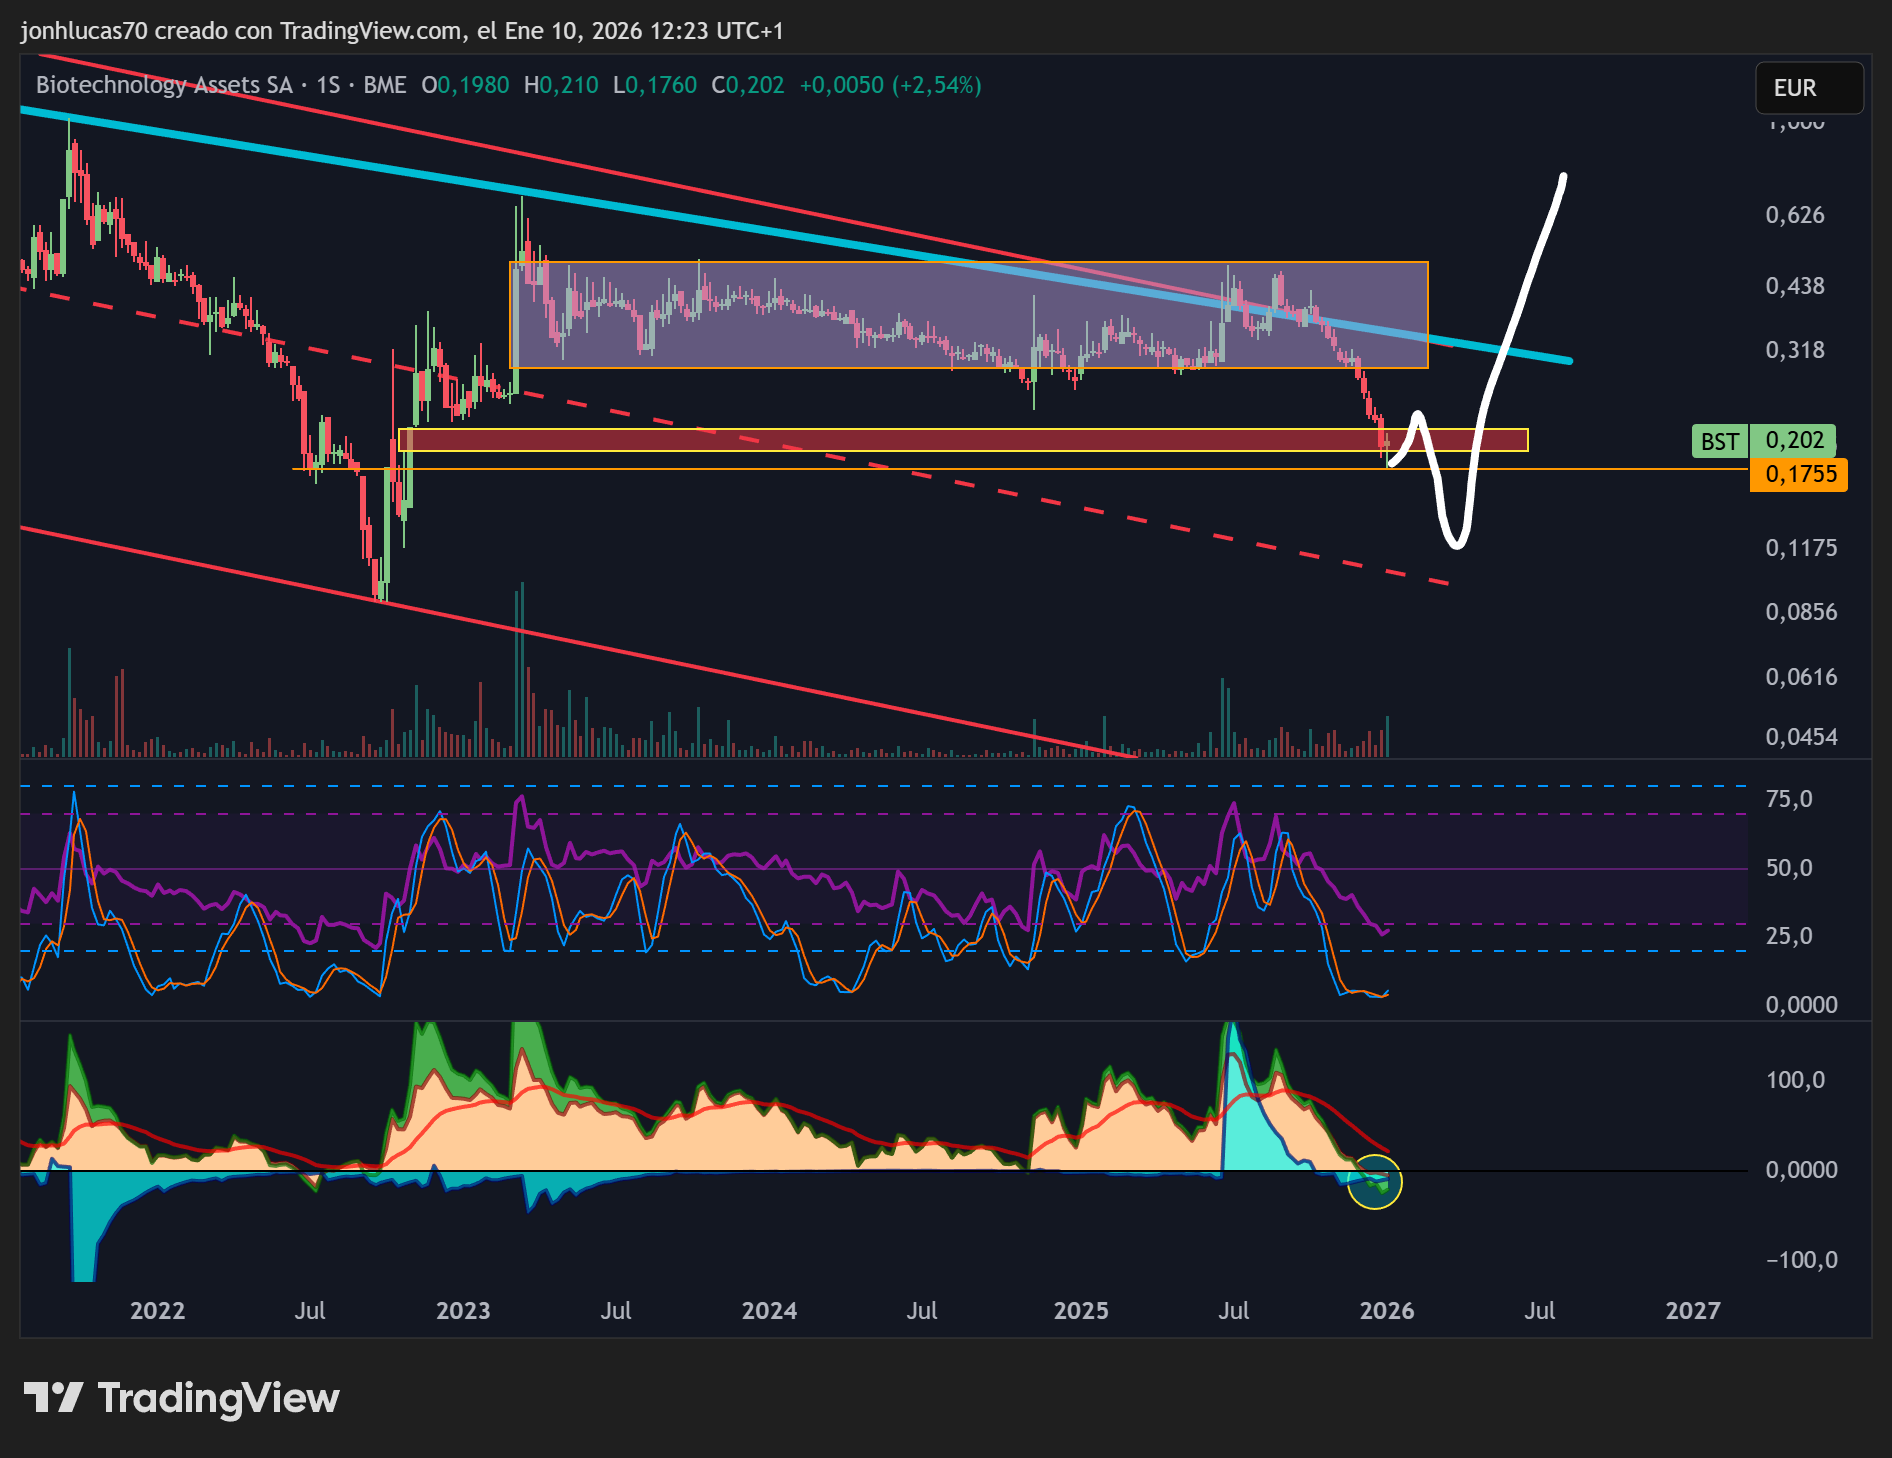Click the 2026 label on the time axis
The height and width of the screenshot is (1458, 1892).
pos(1386,1310)
